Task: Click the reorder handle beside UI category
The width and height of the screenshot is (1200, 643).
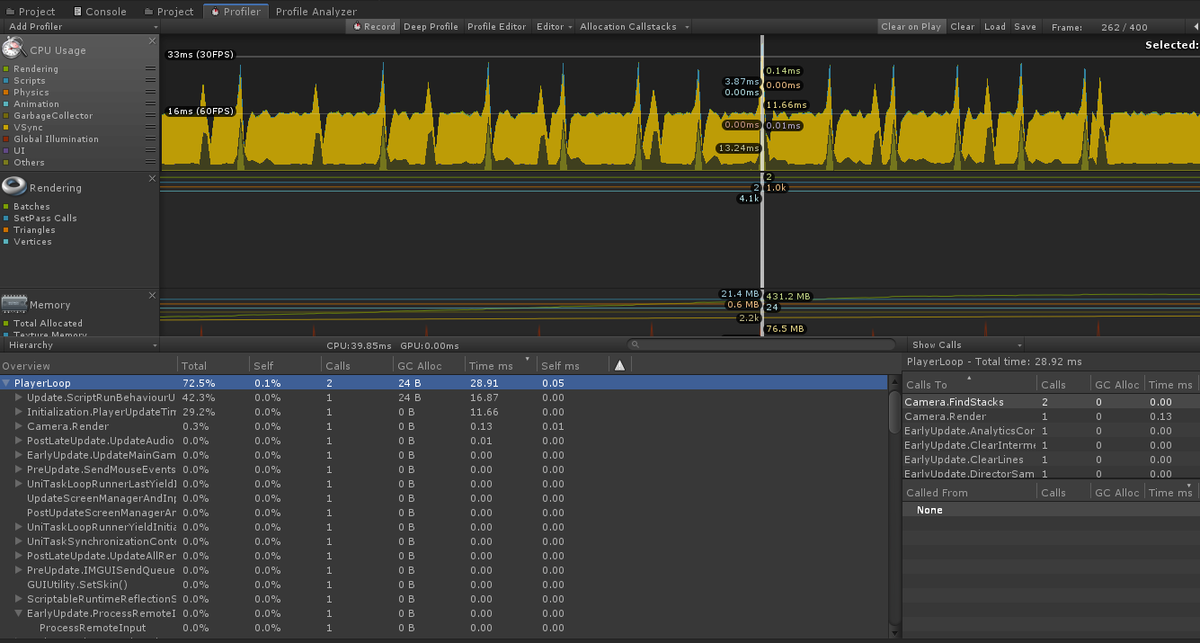Action: click(x=151, y=151)
